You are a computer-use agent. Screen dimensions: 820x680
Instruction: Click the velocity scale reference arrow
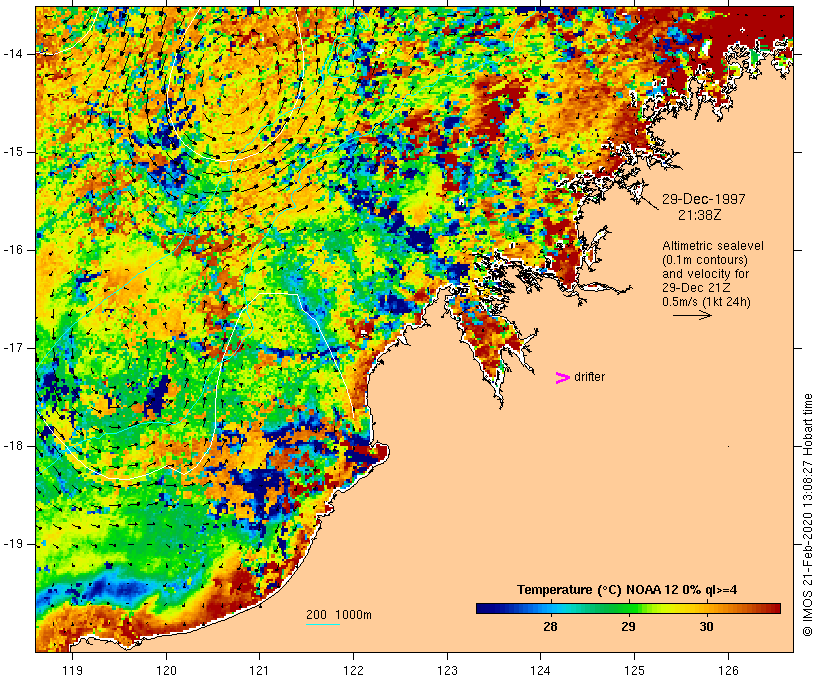click(x=691, y=315)
